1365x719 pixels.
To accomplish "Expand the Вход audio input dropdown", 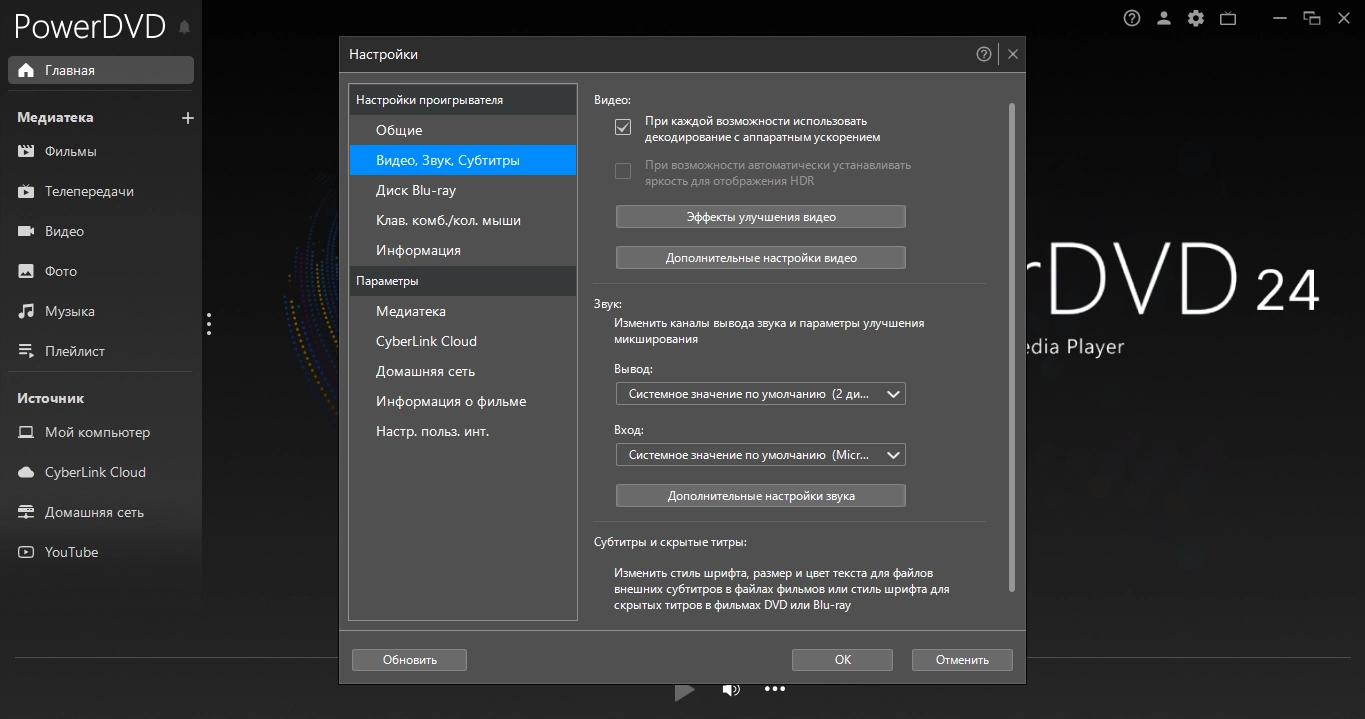I will (760, 455).
